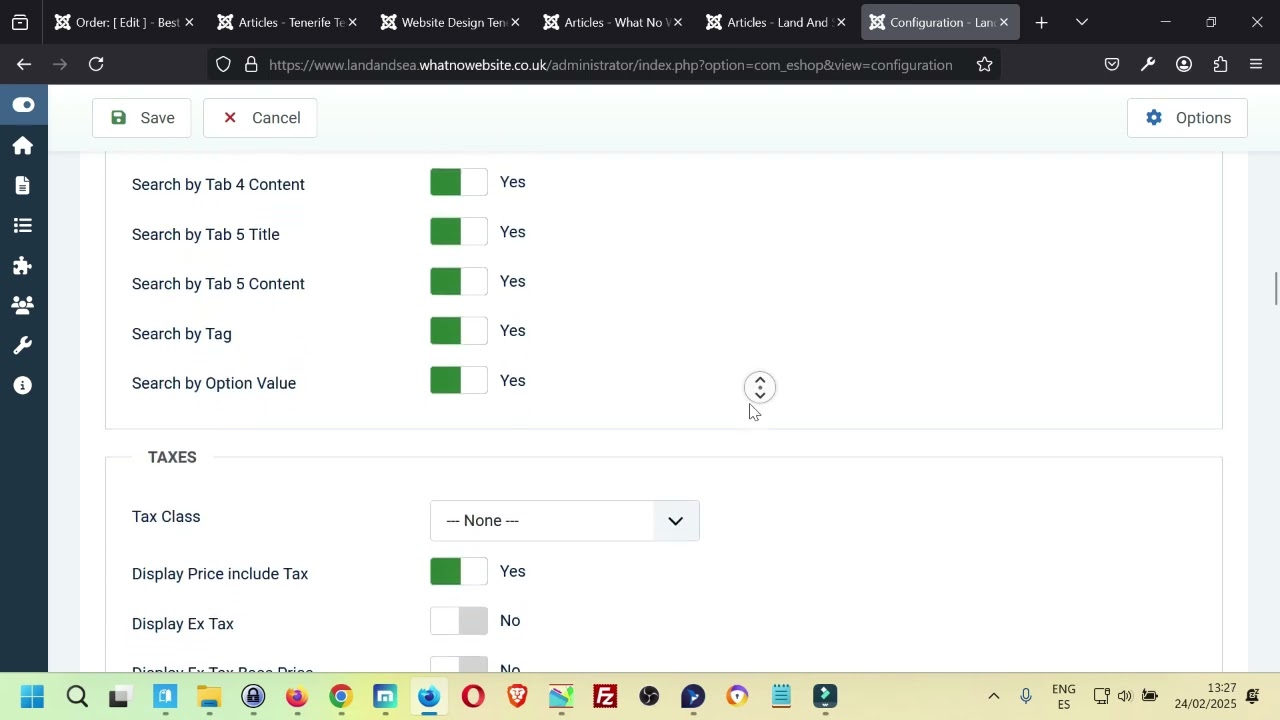Click the microphone tray icon
Viewport: 1280px width, 720px height.
(x=1026, y=696)
